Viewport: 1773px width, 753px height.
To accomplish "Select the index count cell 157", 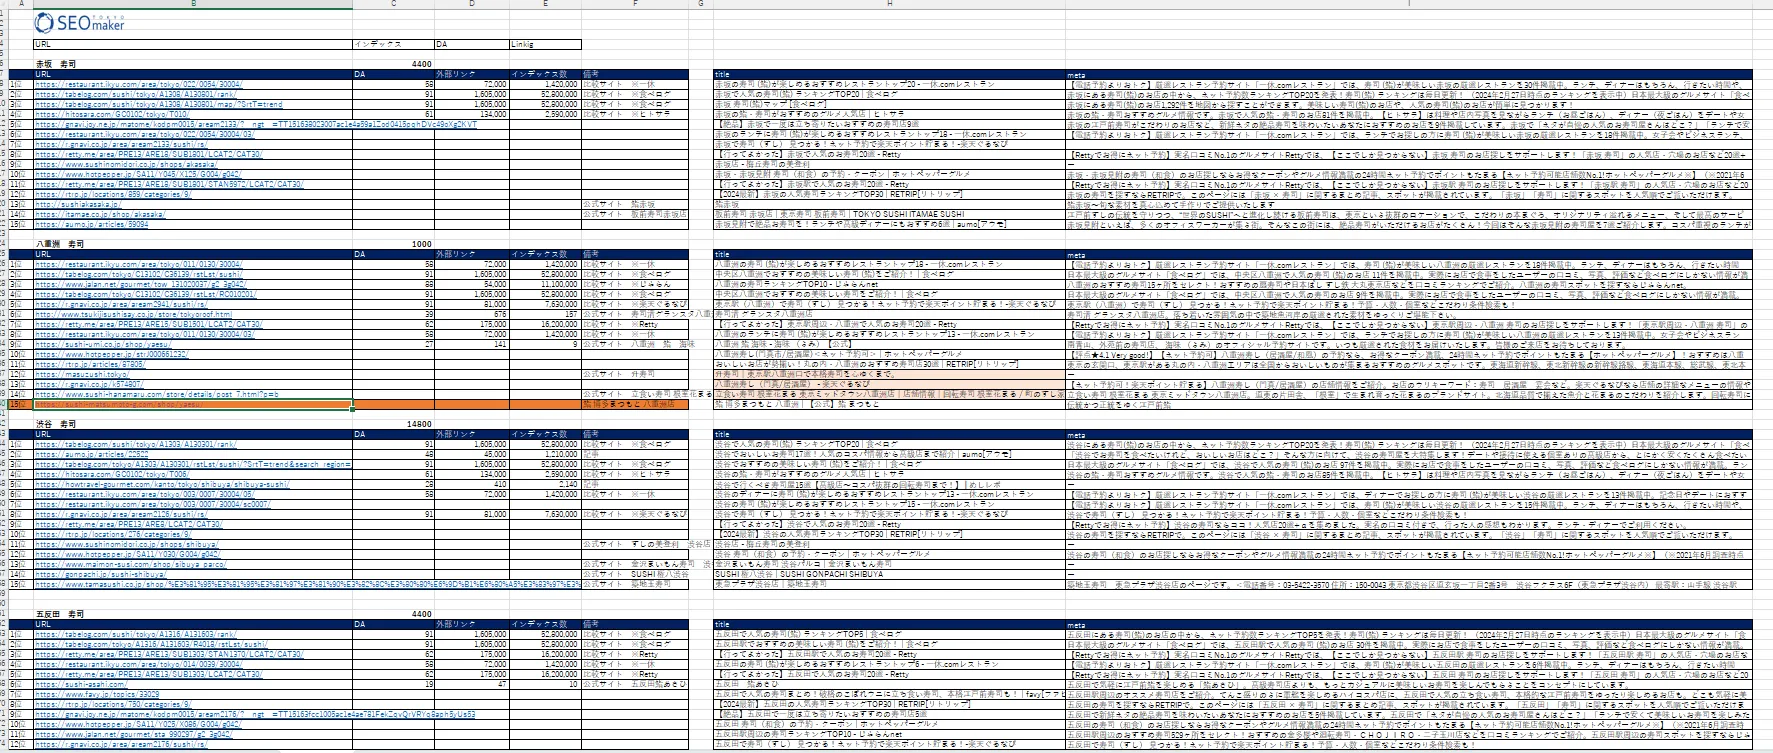I will (x=545, y=314).
